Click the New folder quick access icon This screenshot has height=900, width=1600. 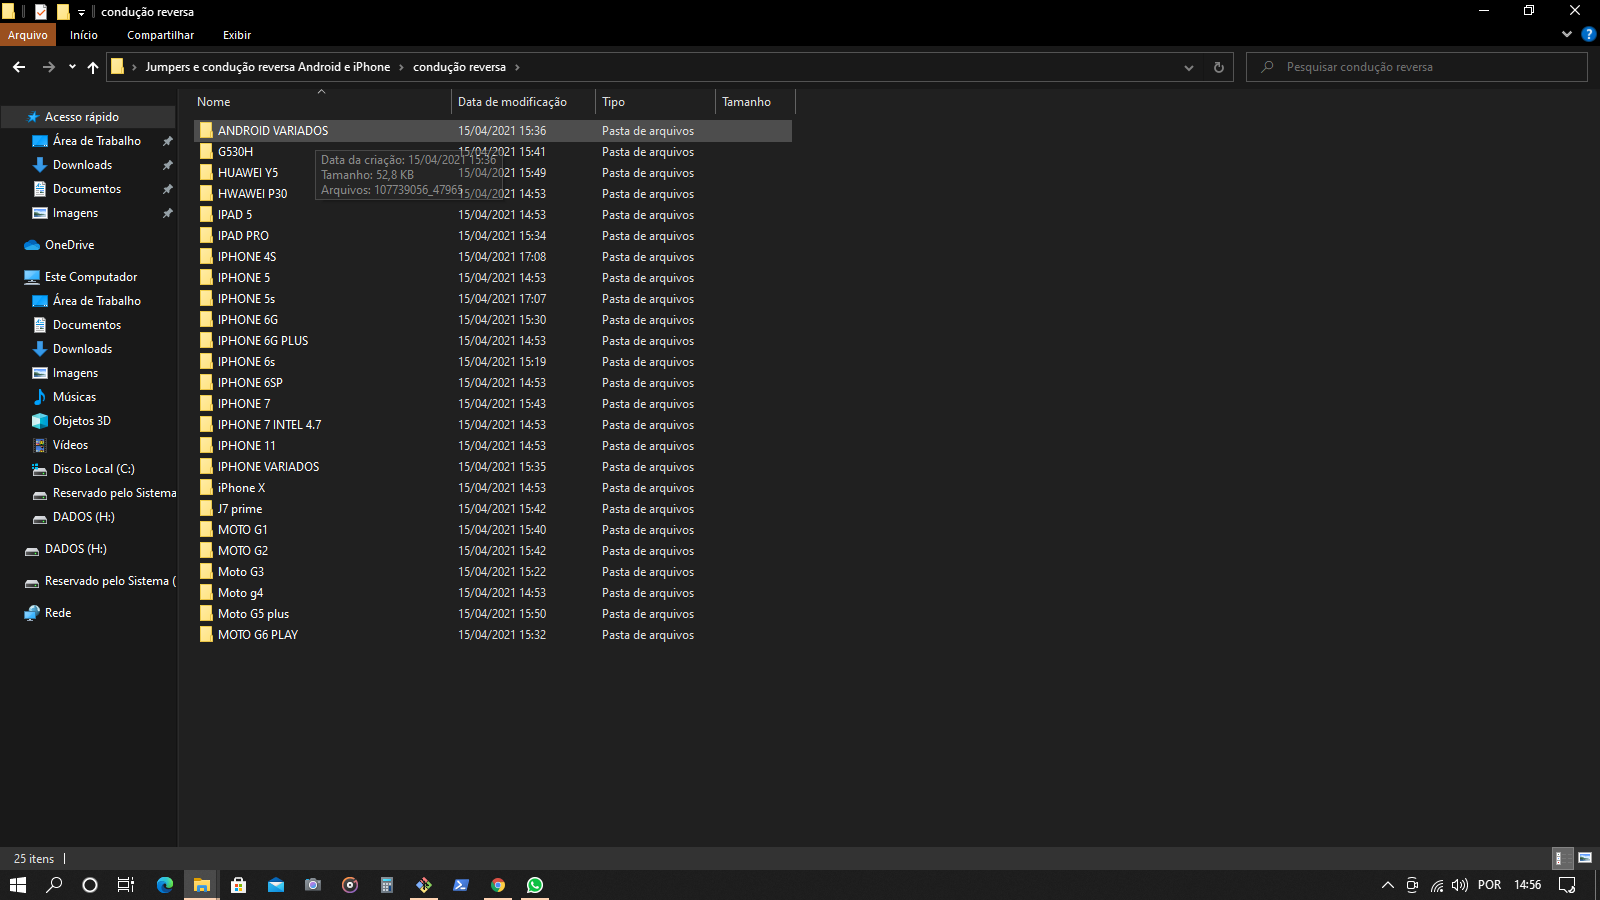click(x=63, y=12)
